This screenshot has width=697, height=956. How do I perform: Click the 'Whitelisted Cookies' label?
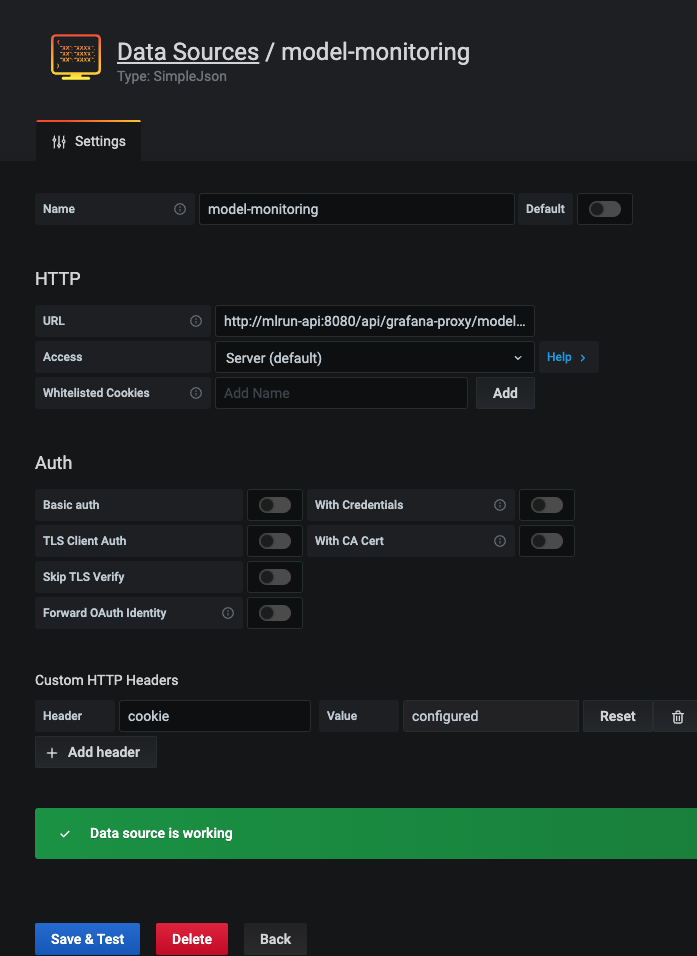point(96,393)
